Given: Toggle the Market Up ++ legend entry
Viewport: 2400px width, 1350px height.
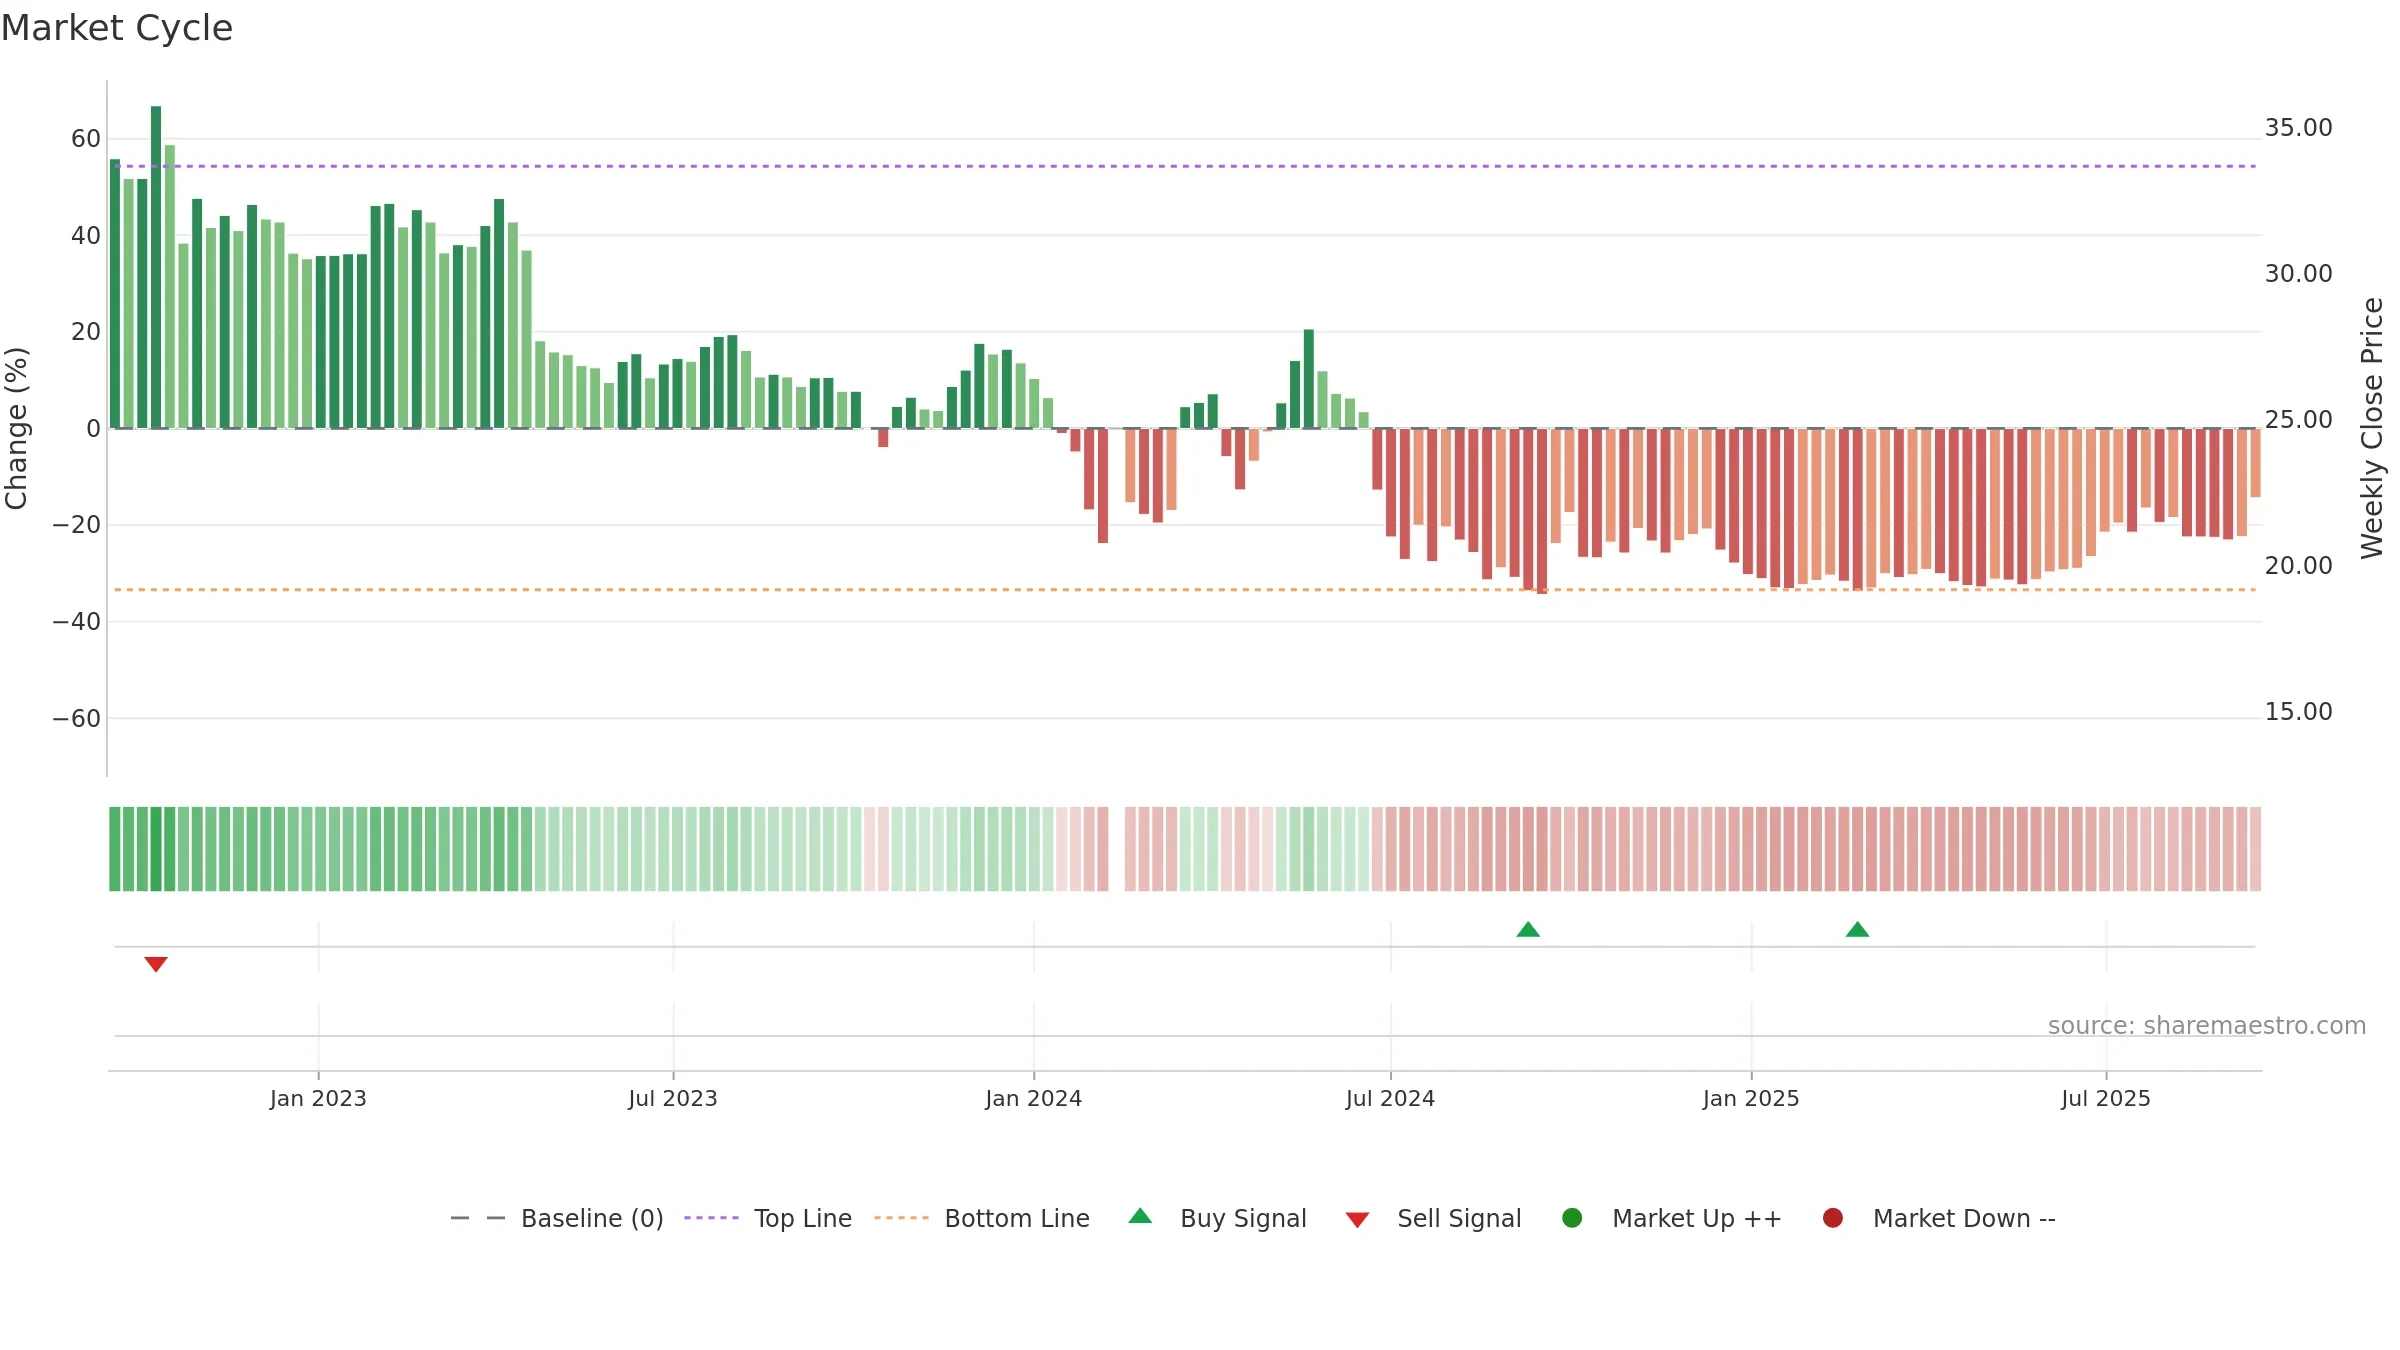Looking at the screenshot, I should 1672,1218.
